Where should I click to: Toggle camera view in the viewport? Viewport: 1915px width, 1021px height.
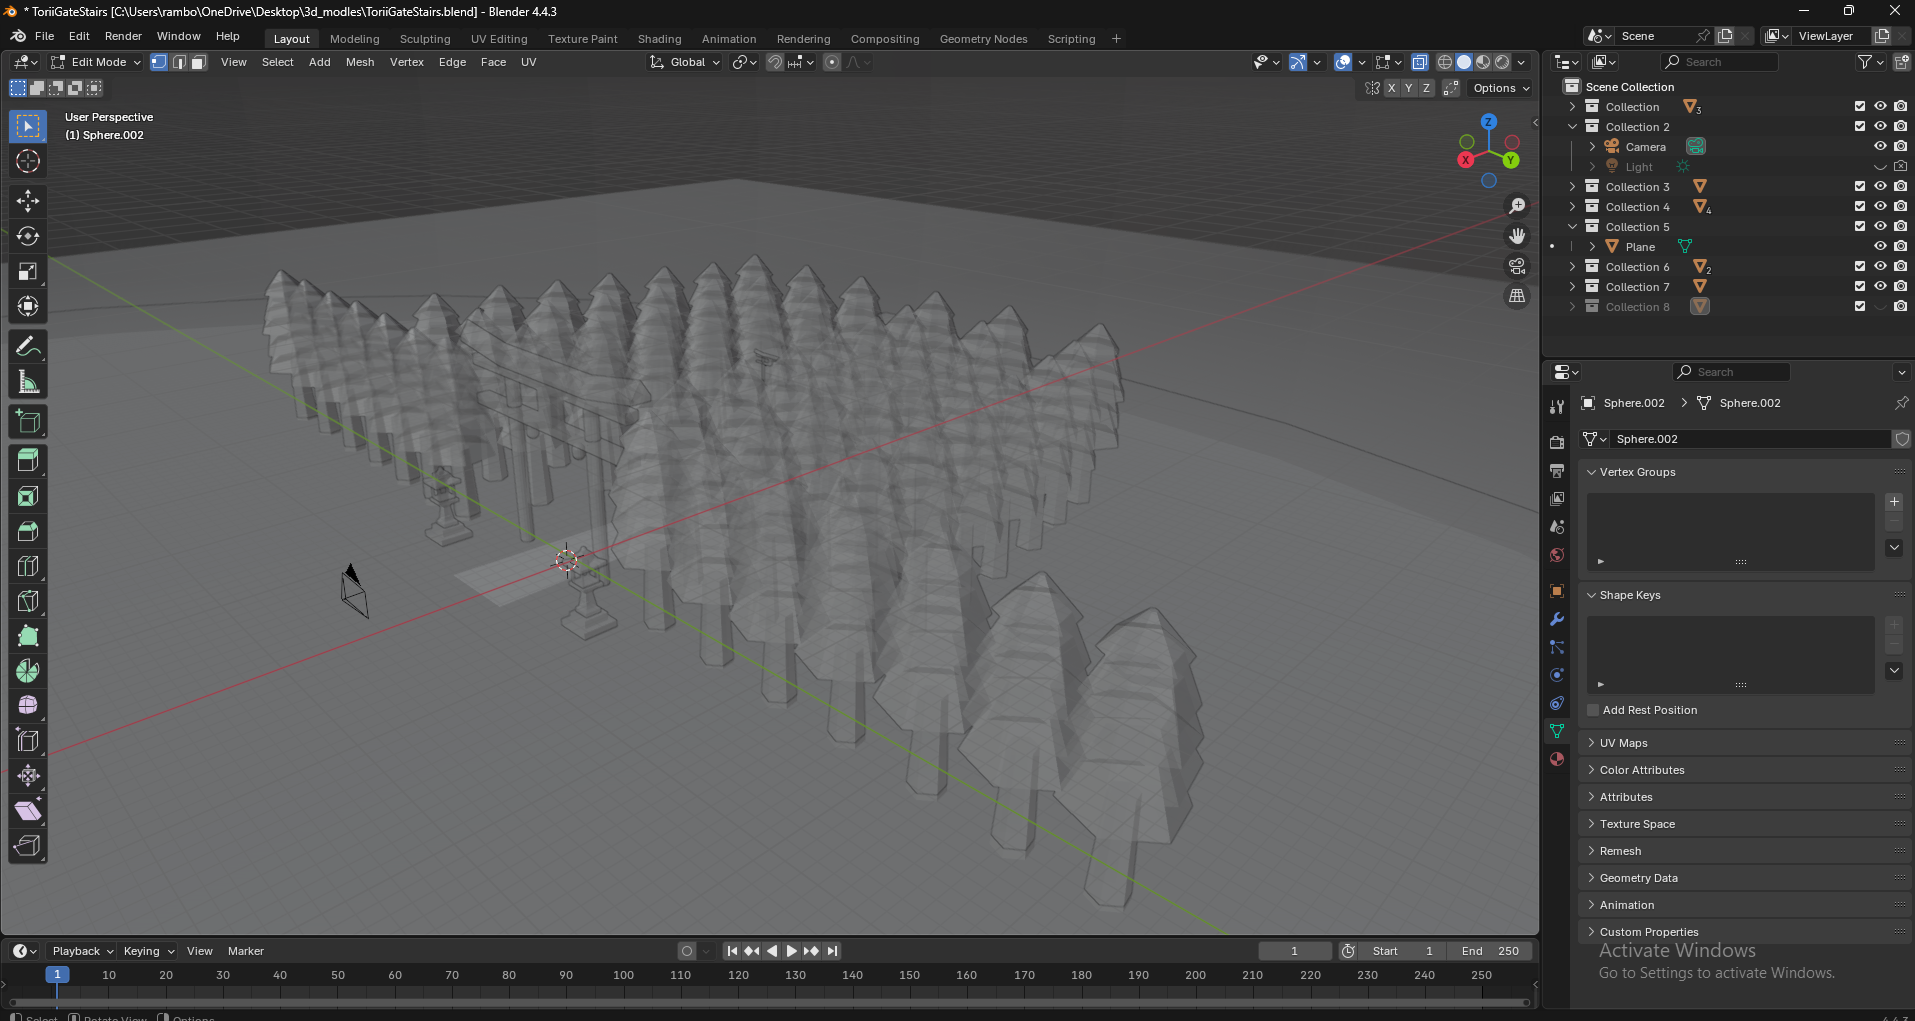coord(1517,266)
